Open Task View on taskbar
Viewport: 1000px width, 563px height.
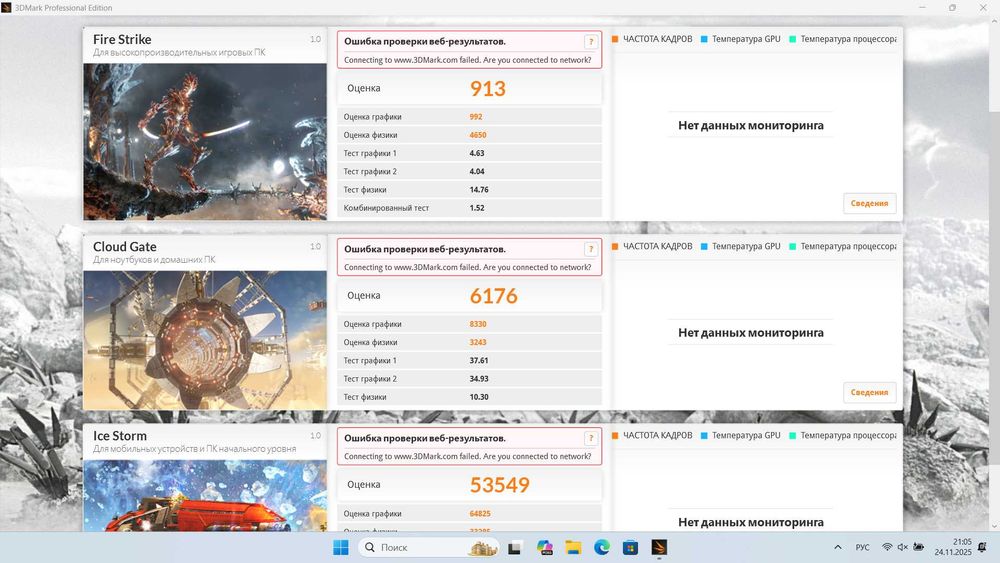515,547
